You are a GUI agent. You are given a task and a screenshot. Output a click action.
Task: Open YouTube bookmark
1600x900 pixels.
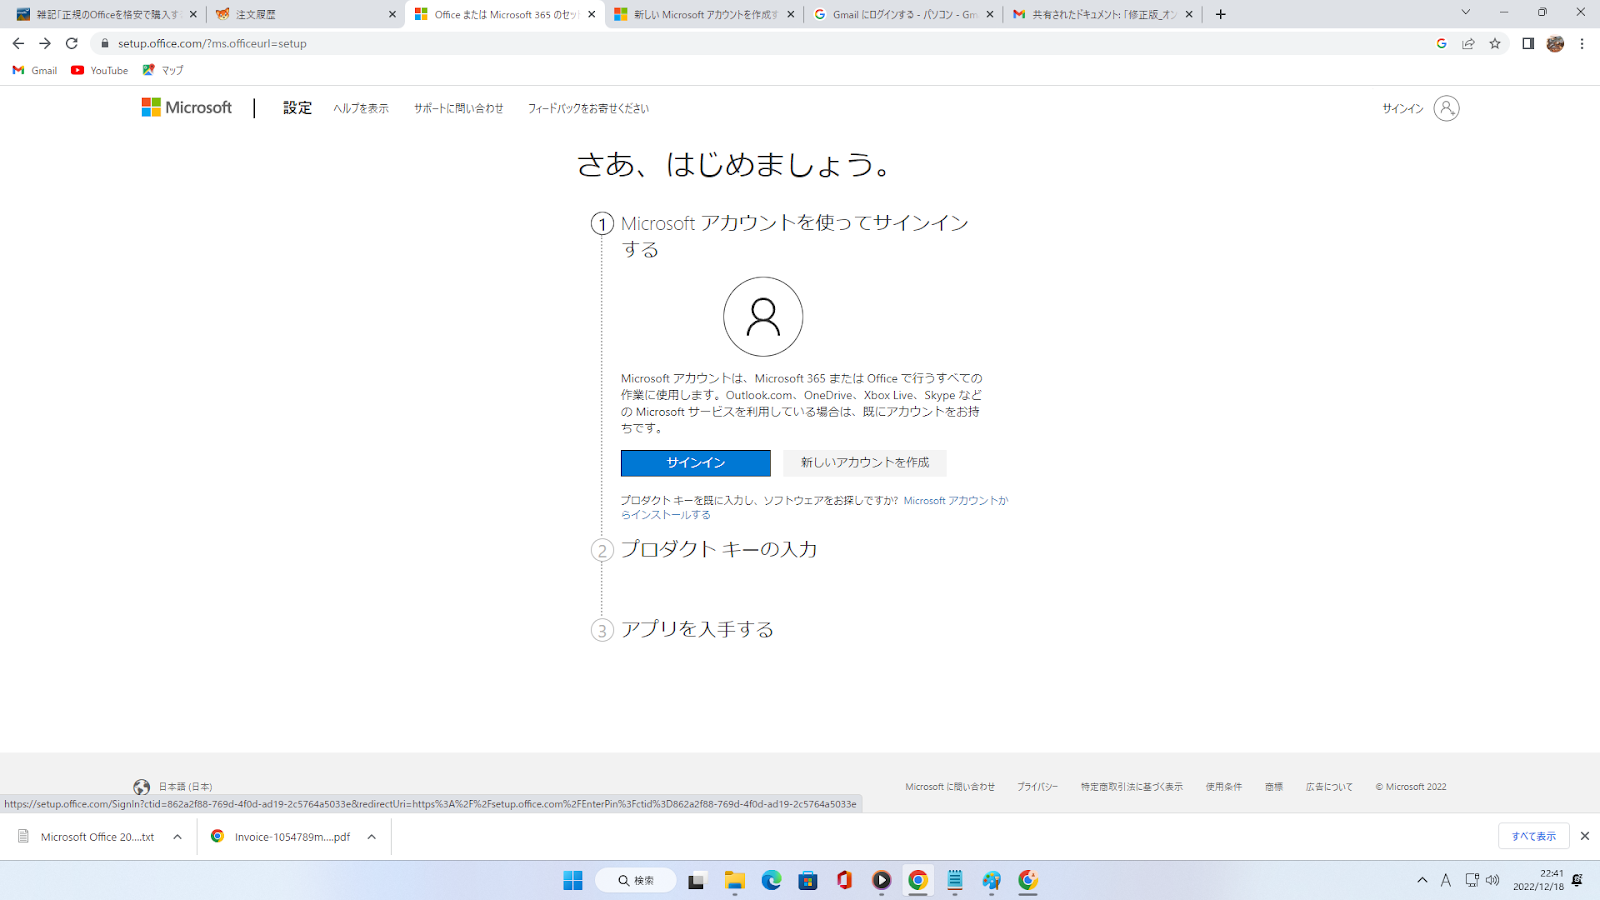coord(100,70)
